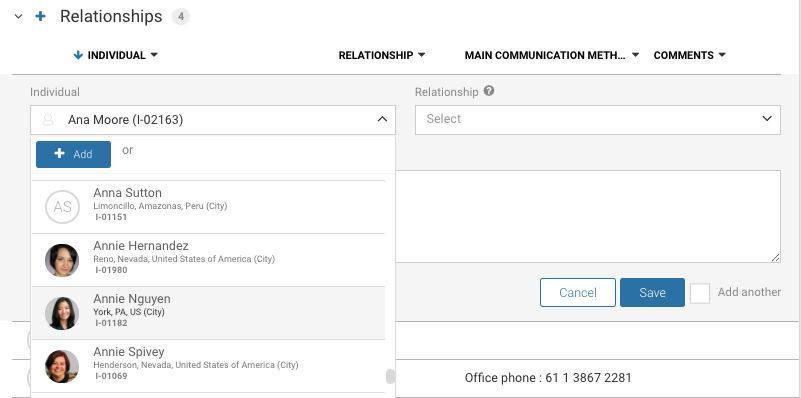
Task: Click the sort arrow on Individual column
Action: (78, 55)
